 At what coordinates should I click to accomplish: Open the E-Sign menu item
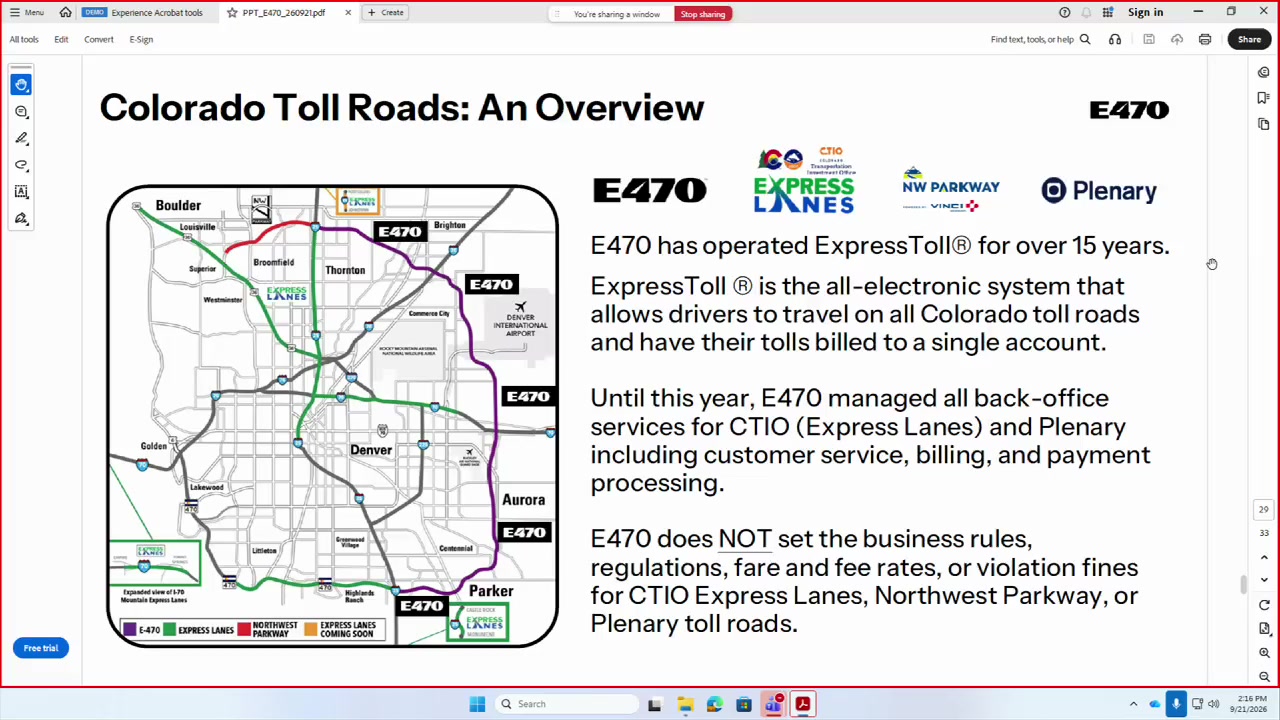point(141,39)
